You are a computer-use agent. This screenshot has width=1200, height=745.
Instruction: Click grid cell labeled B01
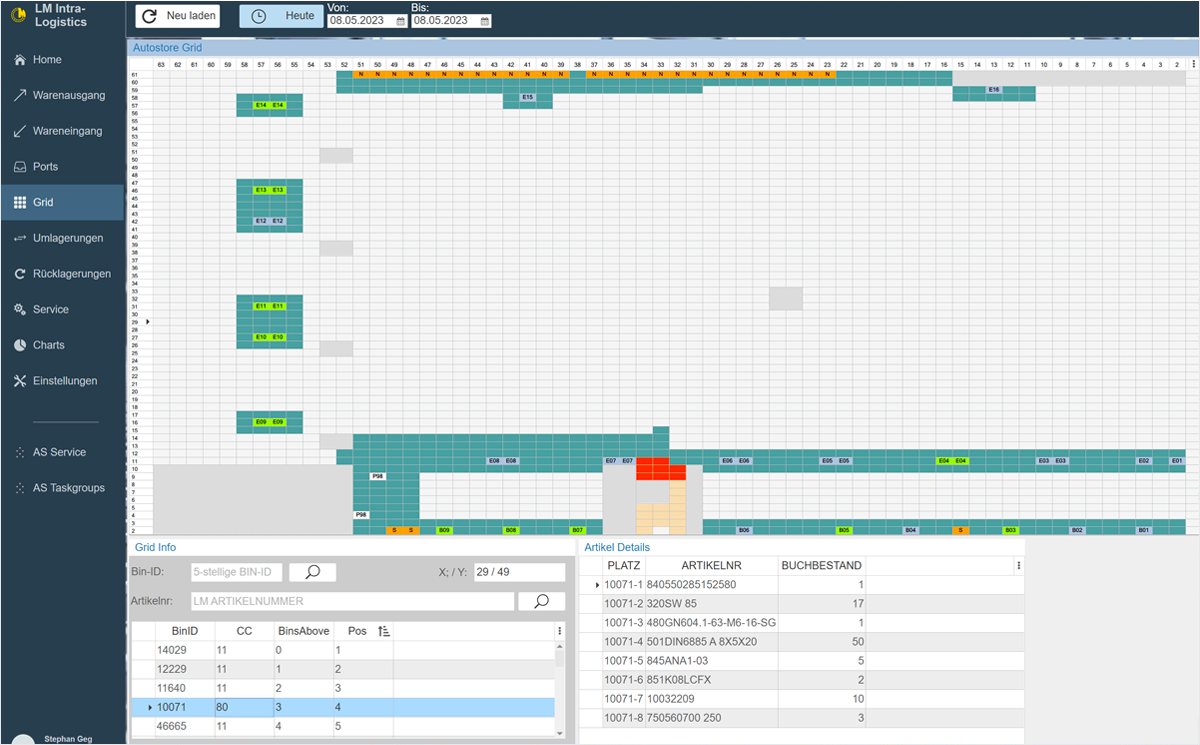(x=1144, y=530)
